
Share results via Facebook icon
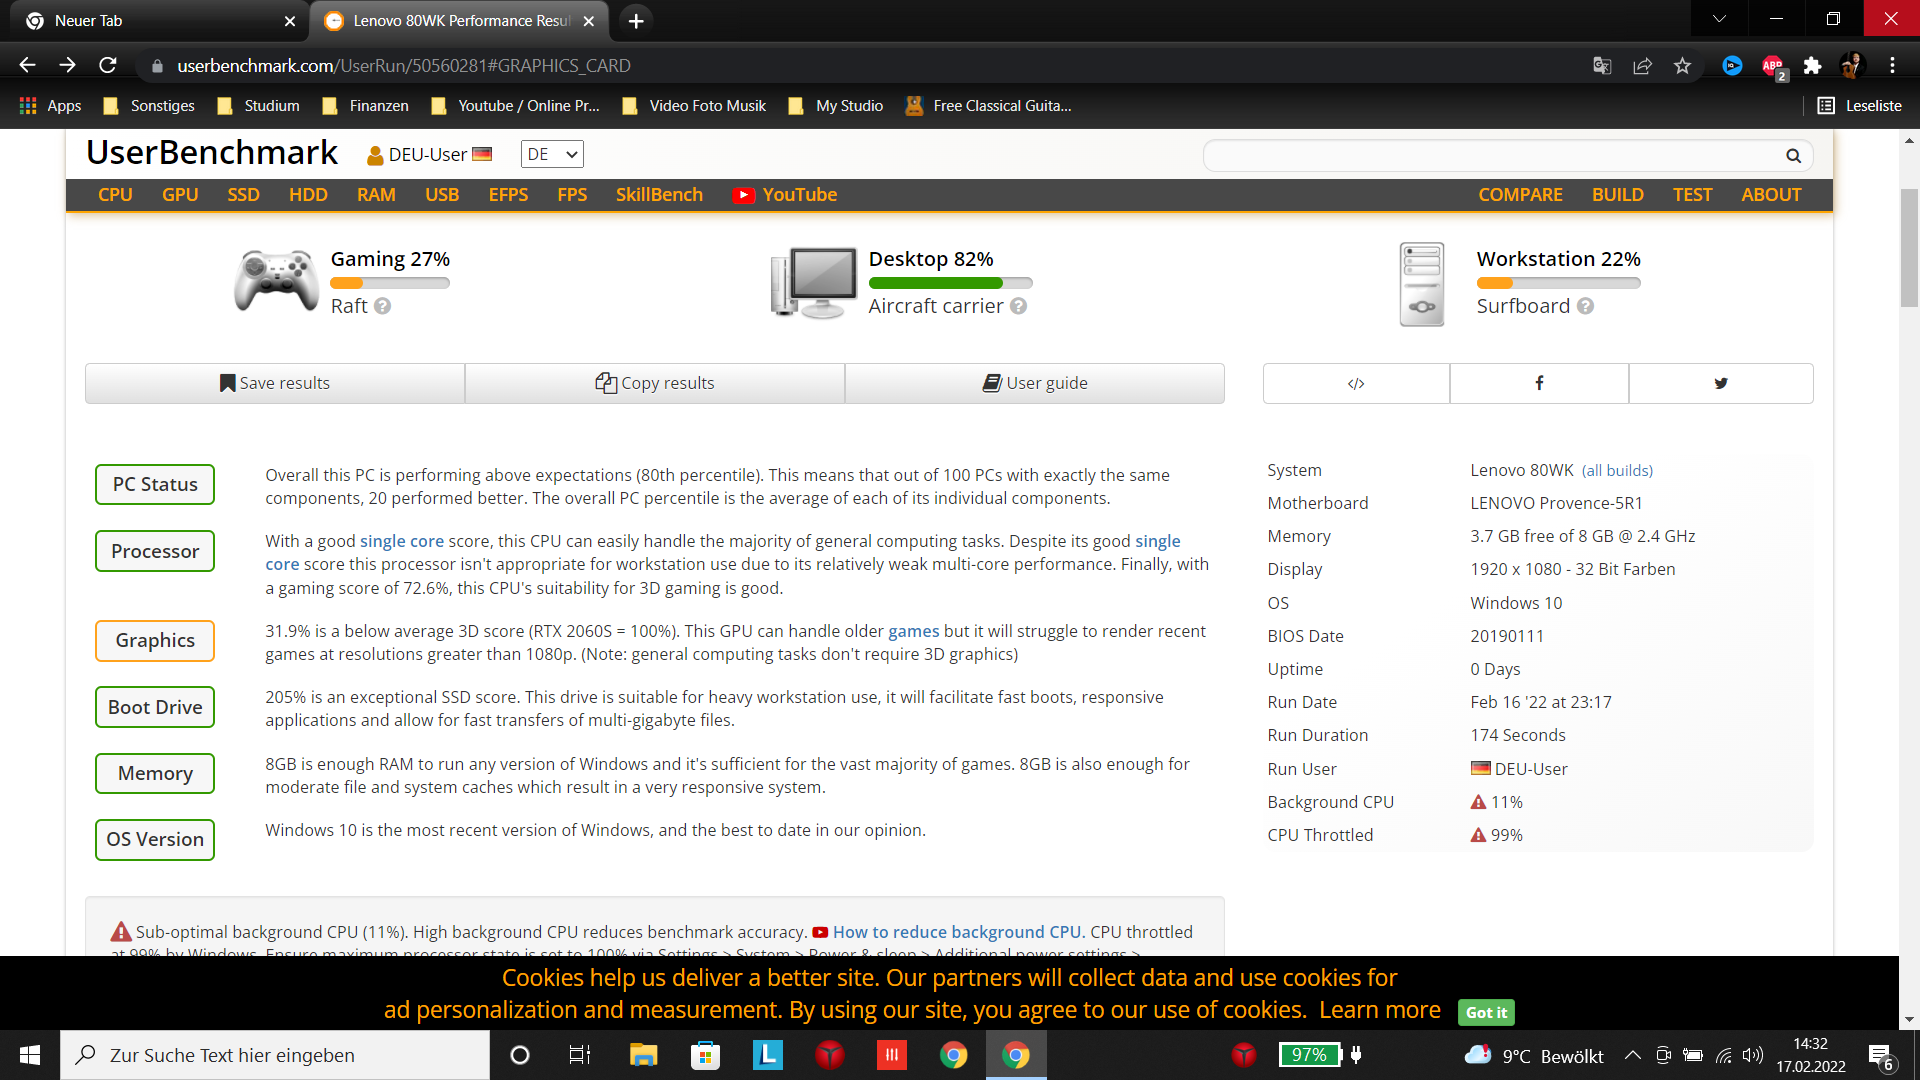[1539, 383]
